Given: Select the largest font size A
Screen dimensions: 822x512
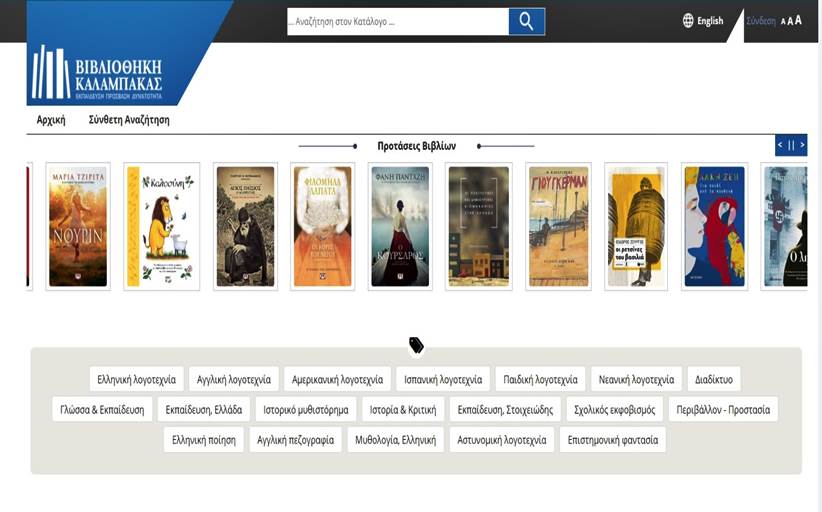Looking at the screenshot, I should click(798, 20).
